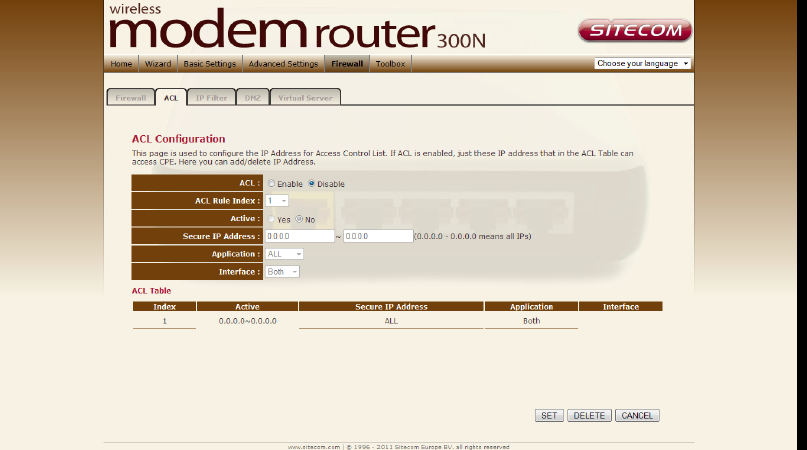807x450 pixels.
Task: Enable ACL radio button
Action: [271, 183]
